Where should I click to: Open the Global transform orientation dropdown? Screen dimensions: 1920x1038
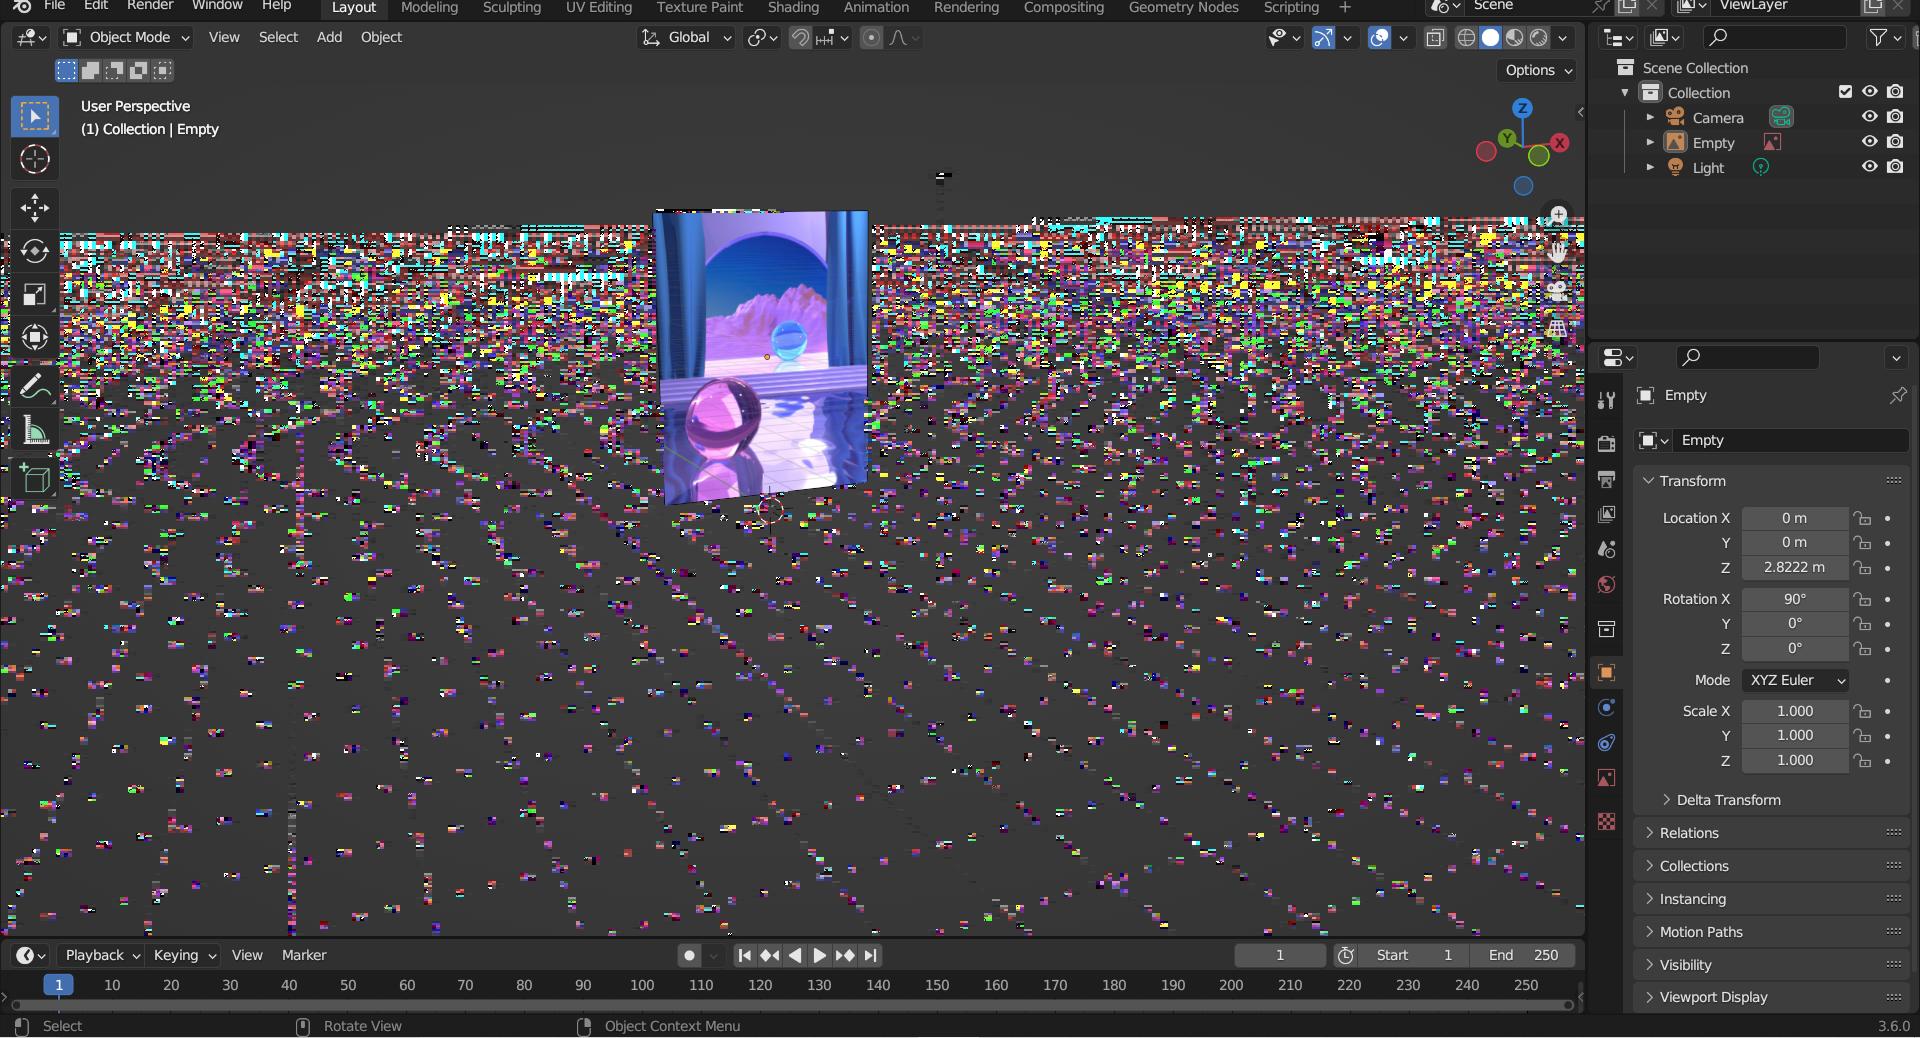[687, 38]
